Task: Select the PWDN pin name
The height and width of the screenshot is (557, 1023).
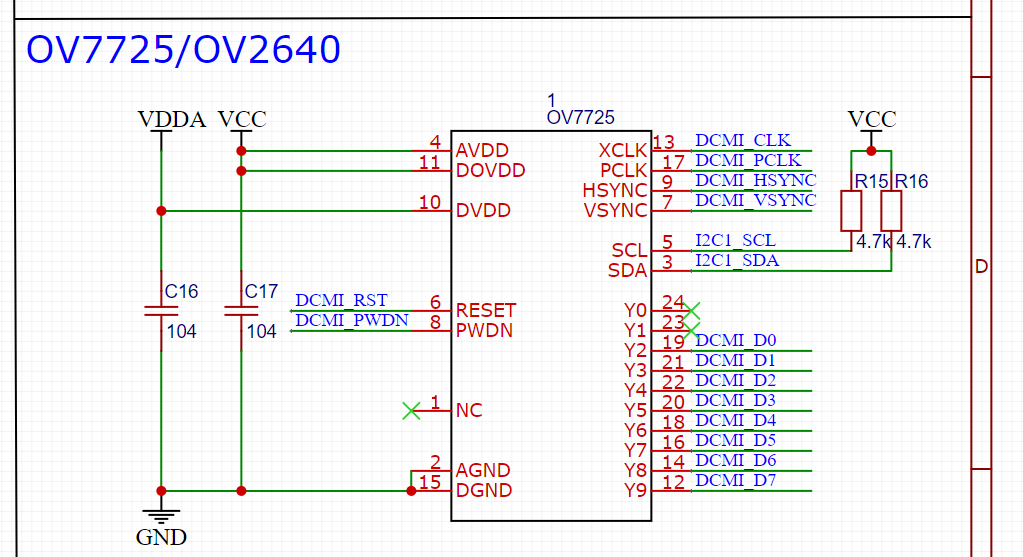Action: point(484,331)
